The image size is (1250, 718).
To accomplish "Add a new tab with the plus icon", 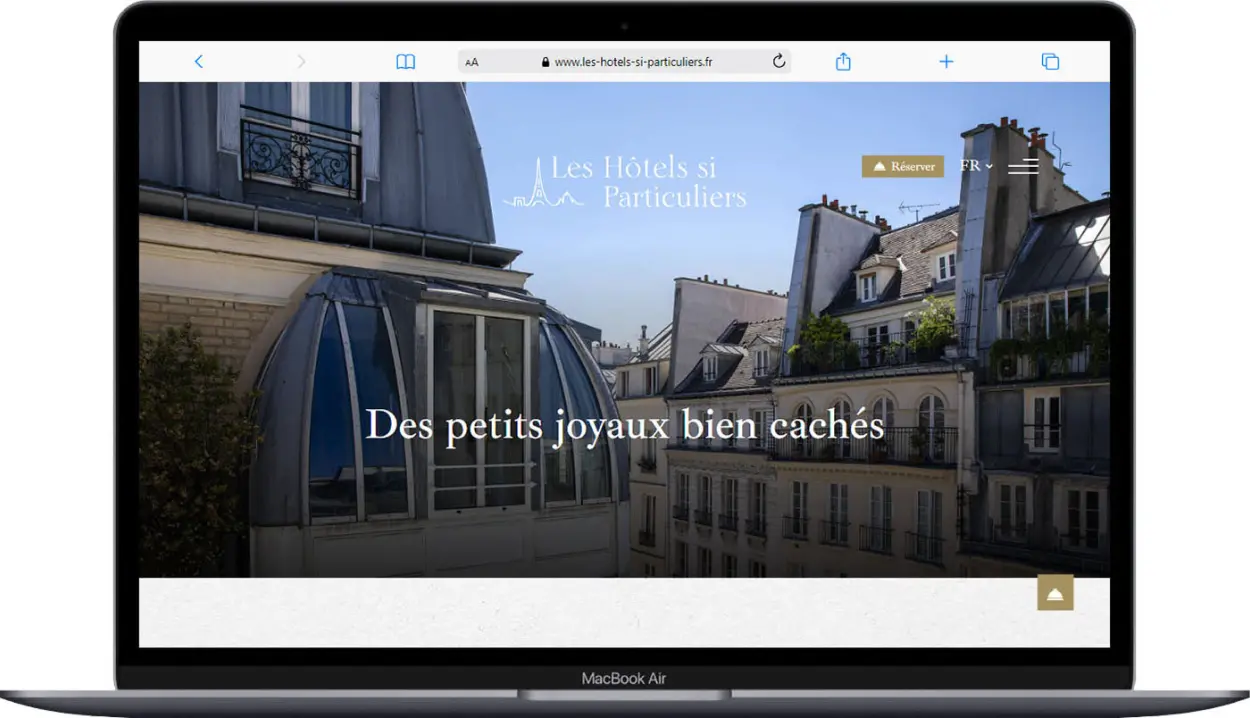I will tap(946, 62).
